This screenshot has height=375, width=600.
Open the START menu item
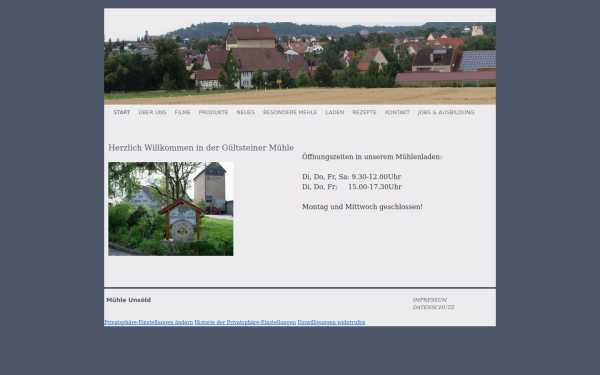122,112
